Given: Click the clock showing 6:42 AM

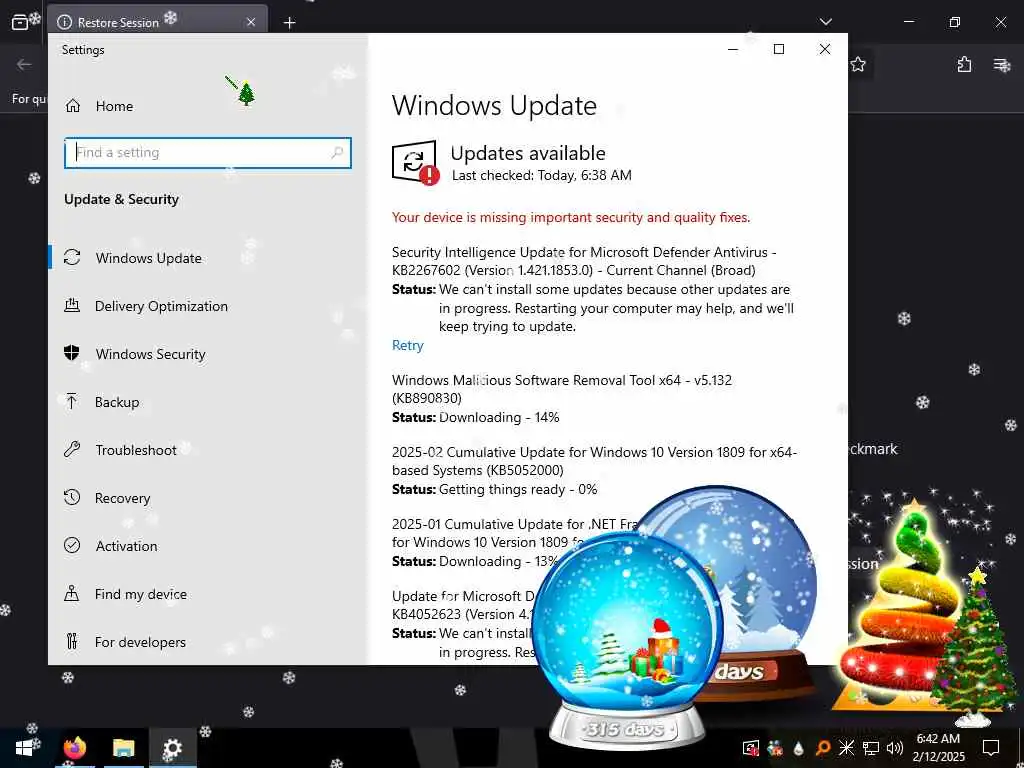Looking at the screenshot, I should pos(938,739).
